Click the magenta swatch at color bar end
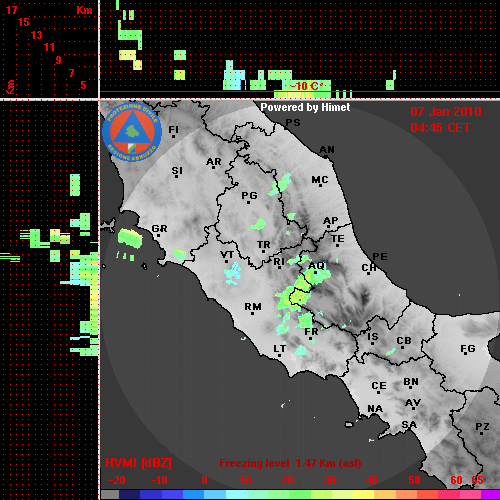500x500 pixels. pos(490,494)
